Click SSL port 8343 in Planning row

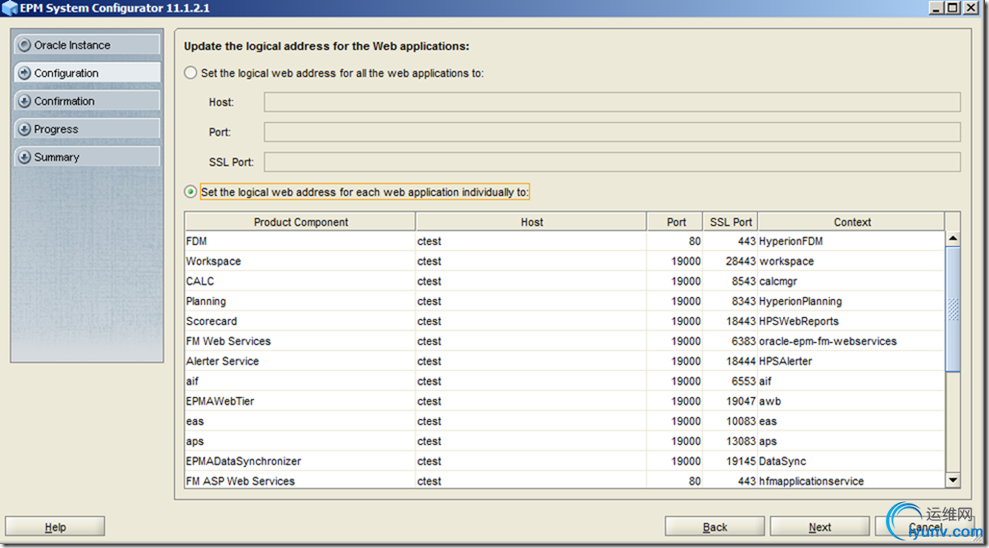pos(730,301)
